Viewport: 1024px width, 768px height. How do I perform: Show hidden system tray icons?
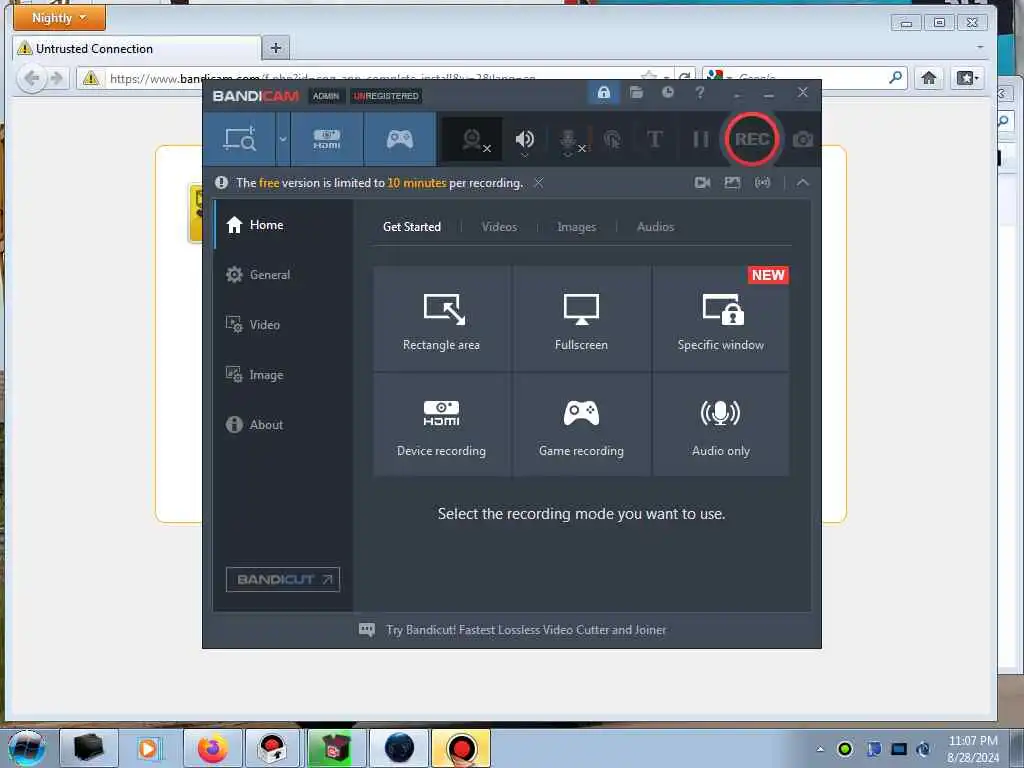[820, 749]
